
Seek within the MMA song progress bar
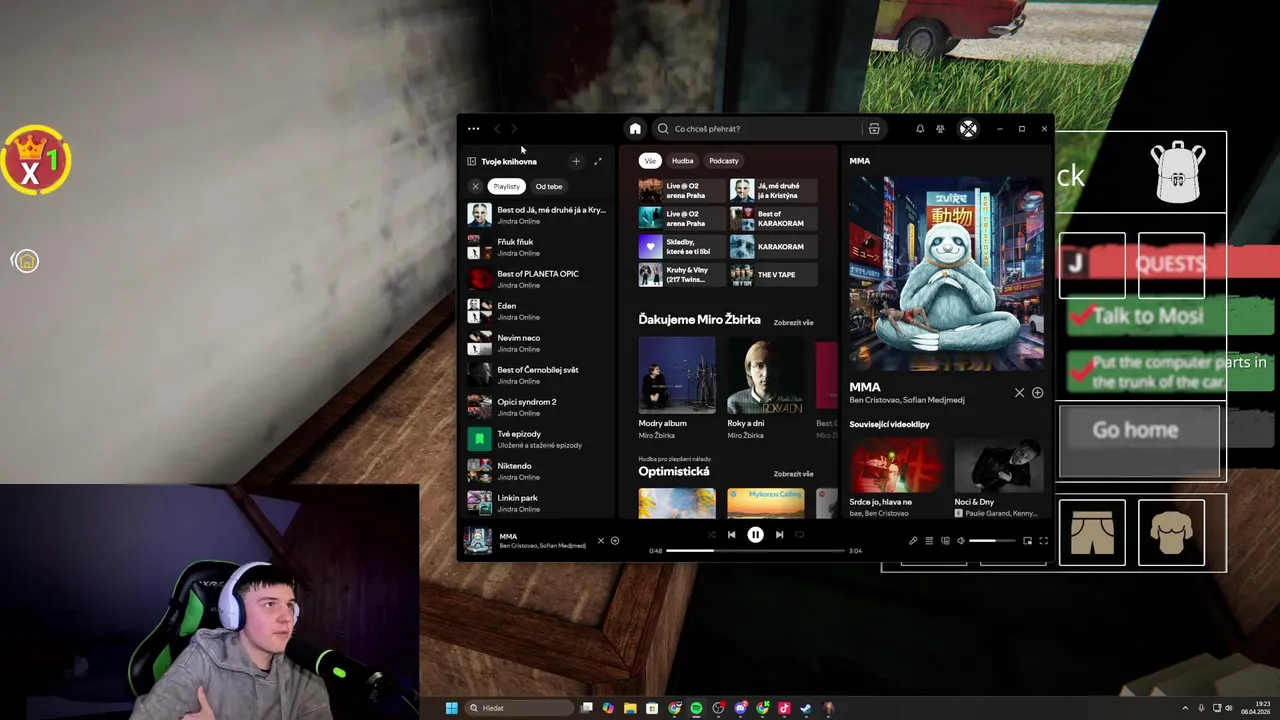(x=755, y=550)
